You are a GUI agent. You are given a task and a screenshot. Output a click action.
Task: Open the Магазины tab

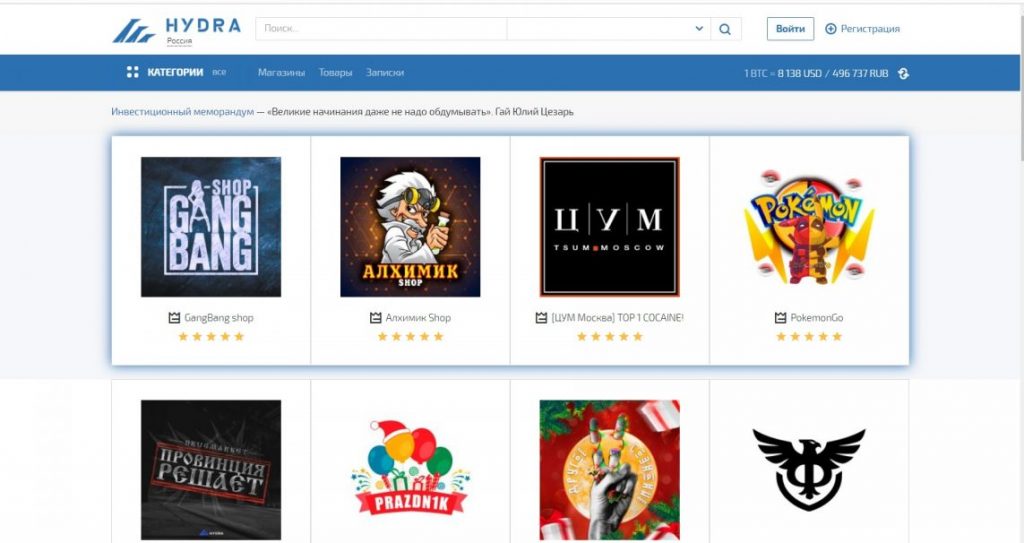point(281,72)
